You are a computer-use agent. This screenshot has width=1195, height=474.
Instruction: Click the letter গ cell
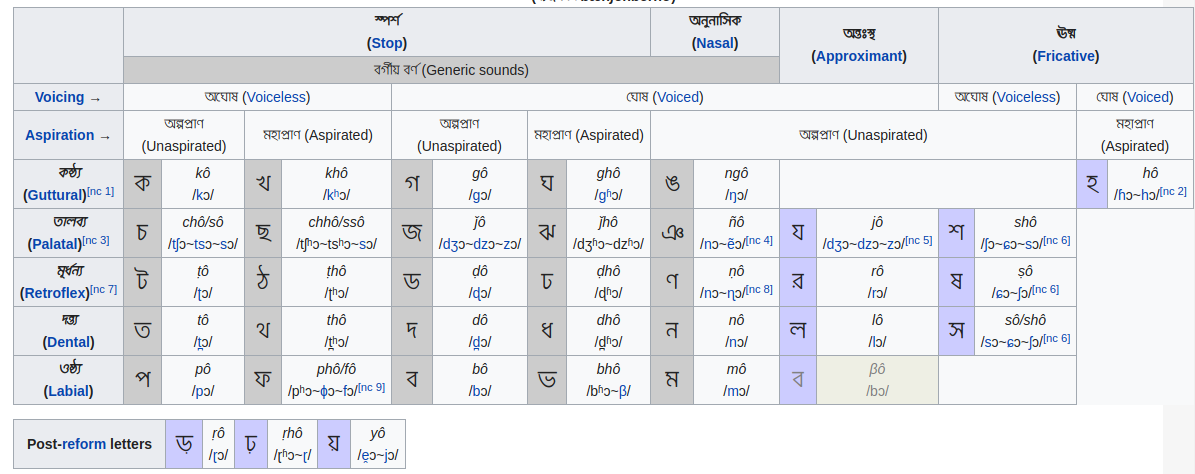[412, 184]
